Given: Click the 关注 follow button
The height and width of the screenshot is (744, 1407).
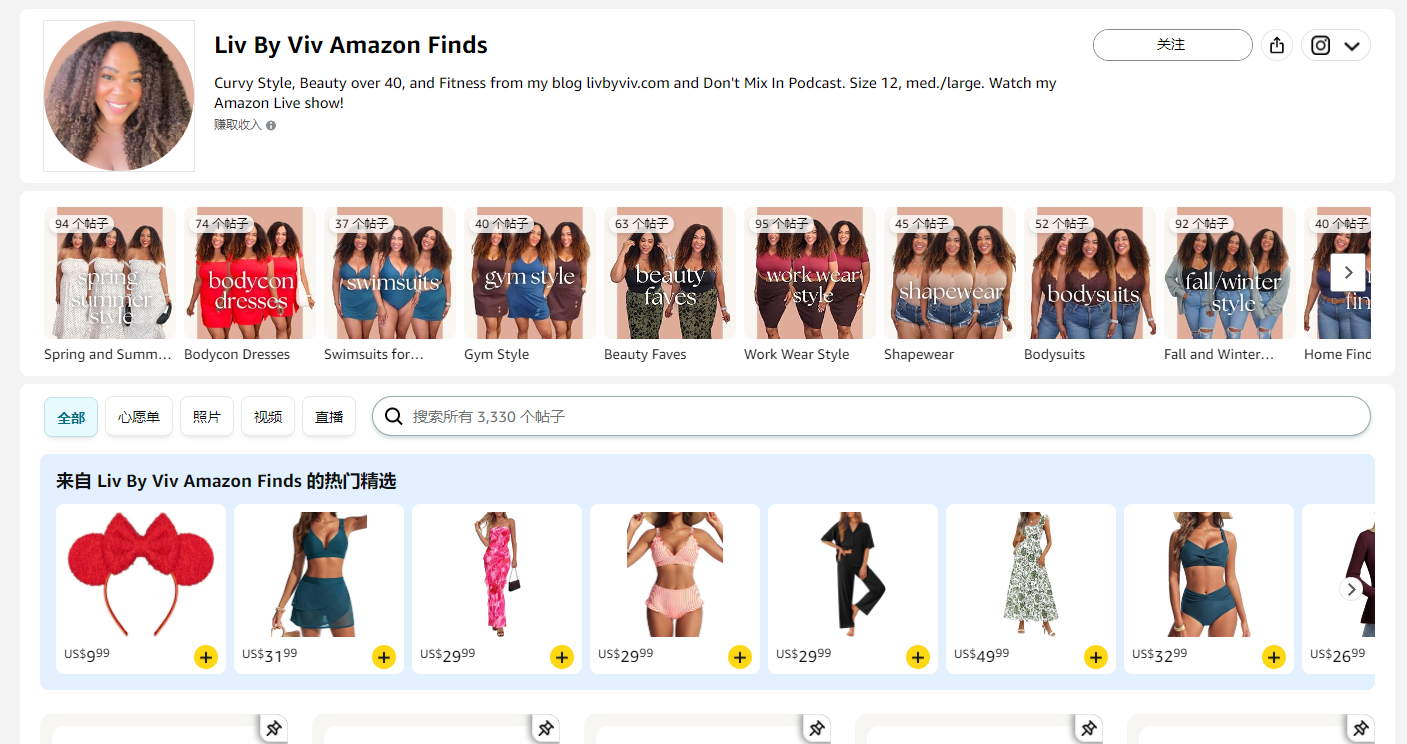Looking at the screenshot, I should [x=1172, y=45].
